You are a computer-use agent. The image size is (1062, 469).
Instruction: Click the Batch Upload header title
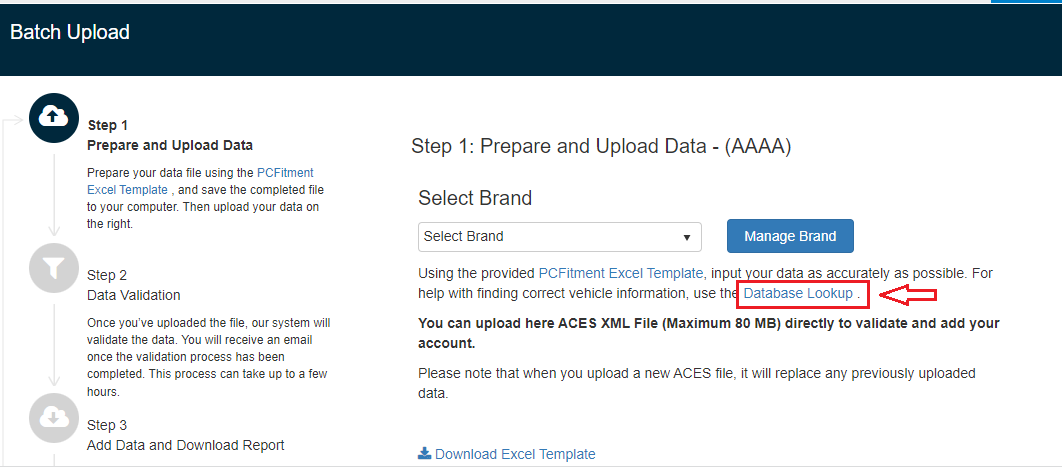click(x=70, y=32)
